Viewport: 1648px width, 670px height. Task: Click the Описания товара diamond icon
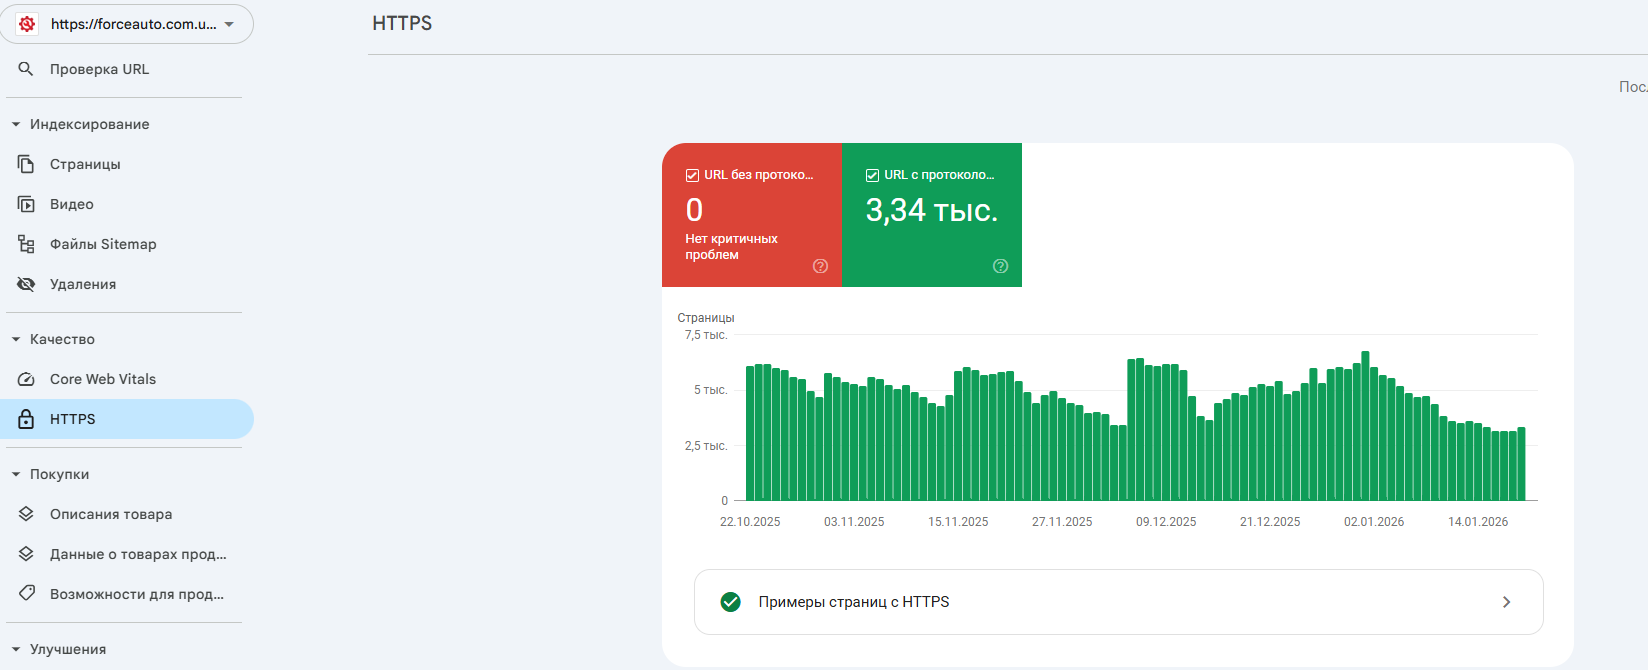(26, 514)
